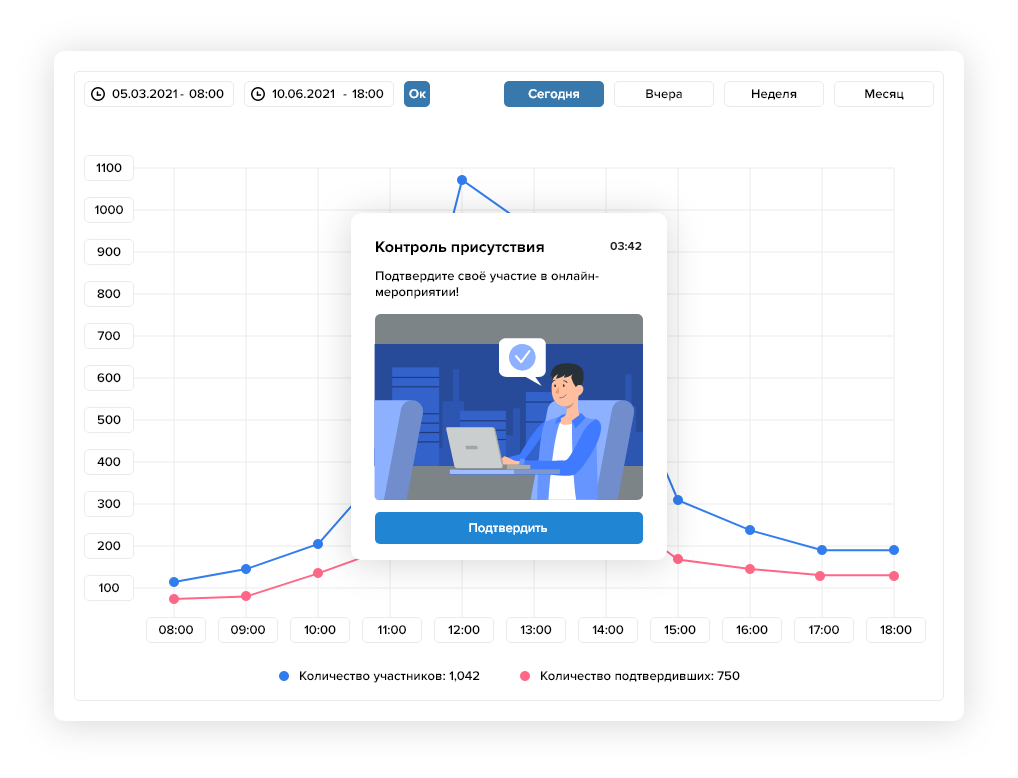Image resolution: width=1018 pixels, height=778 pixels.
Task: Click the blue legend dot for Количество участников
Action: (x=285, y=676)
